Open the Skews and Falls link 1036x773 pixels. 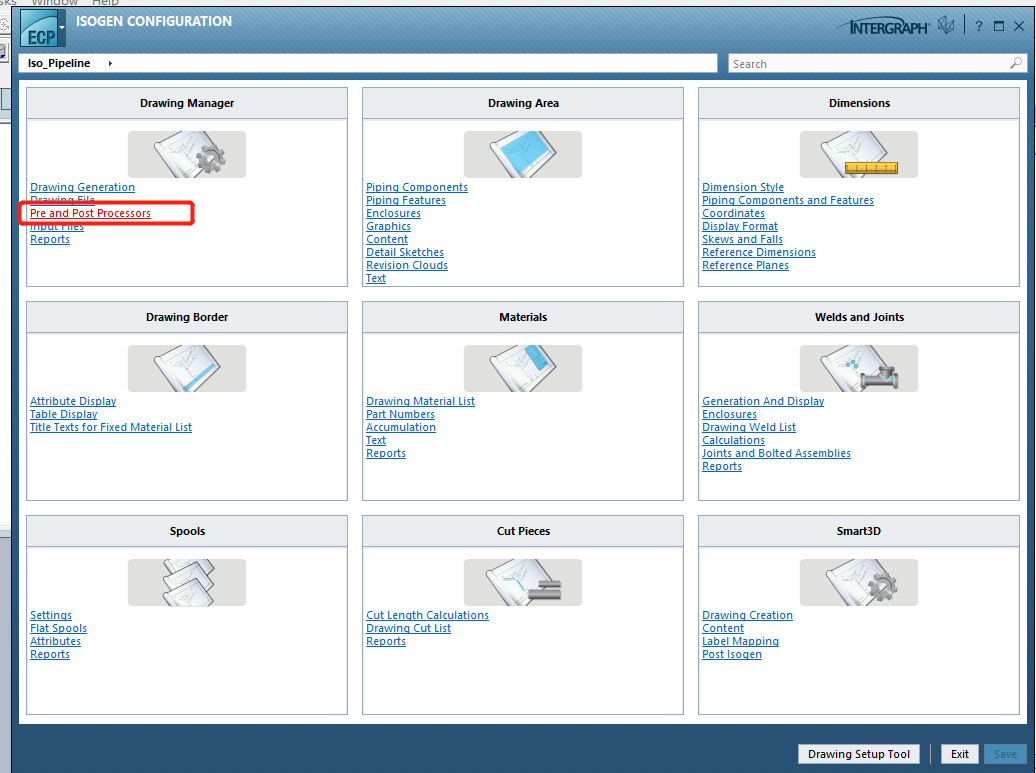point(743,239)
